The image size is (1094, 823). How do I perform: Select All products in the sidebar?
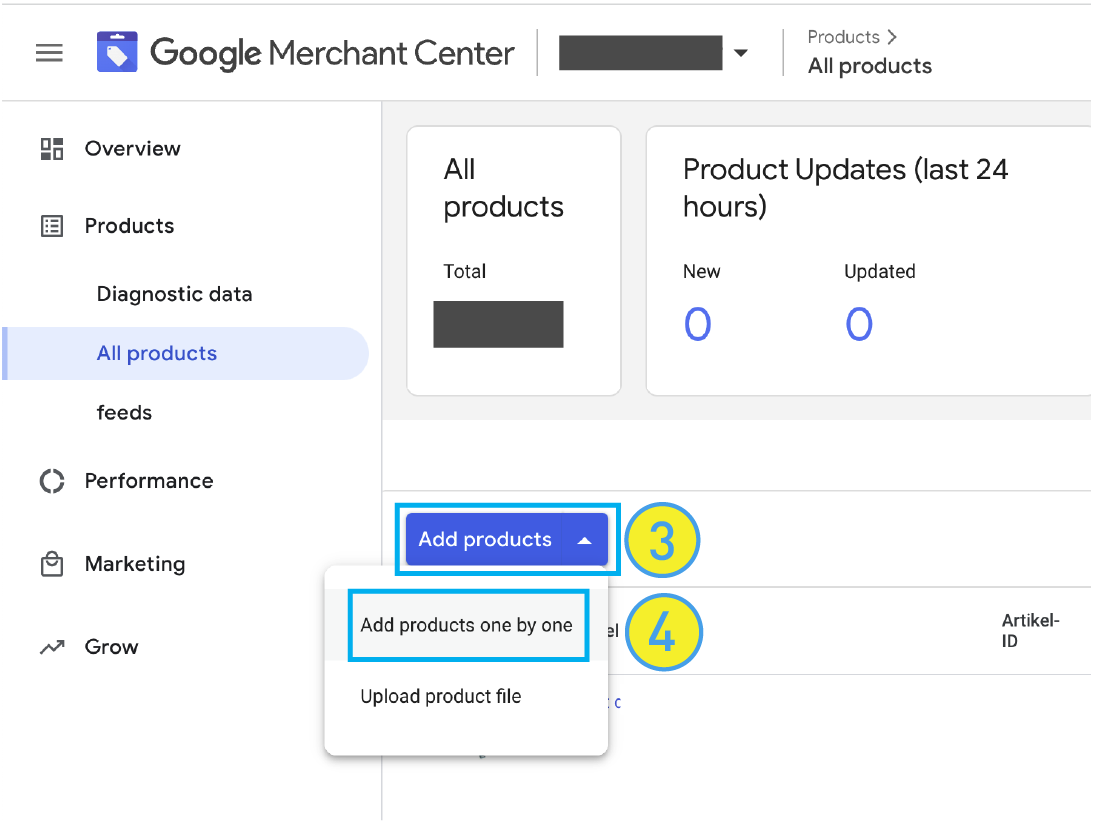click(x=157, y=353)
